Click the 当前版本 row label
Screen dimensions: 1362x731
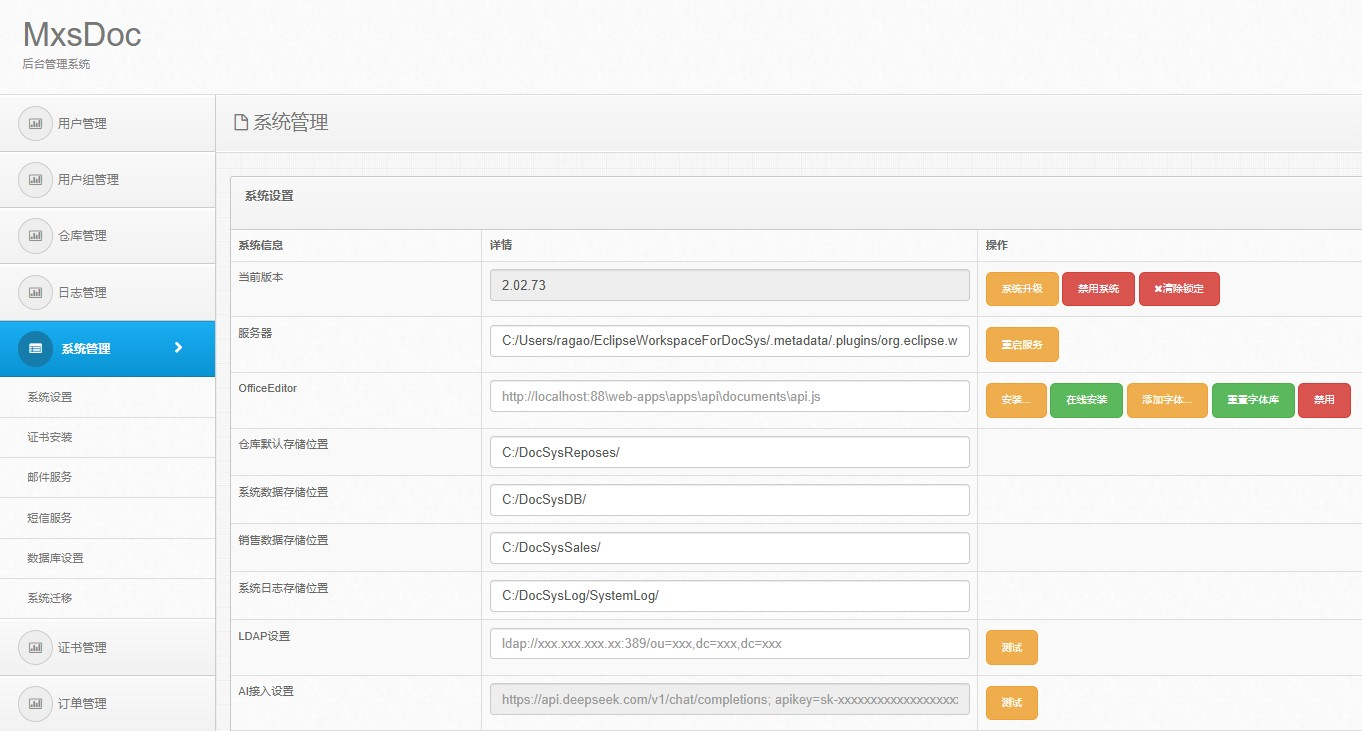click(261, 277)
